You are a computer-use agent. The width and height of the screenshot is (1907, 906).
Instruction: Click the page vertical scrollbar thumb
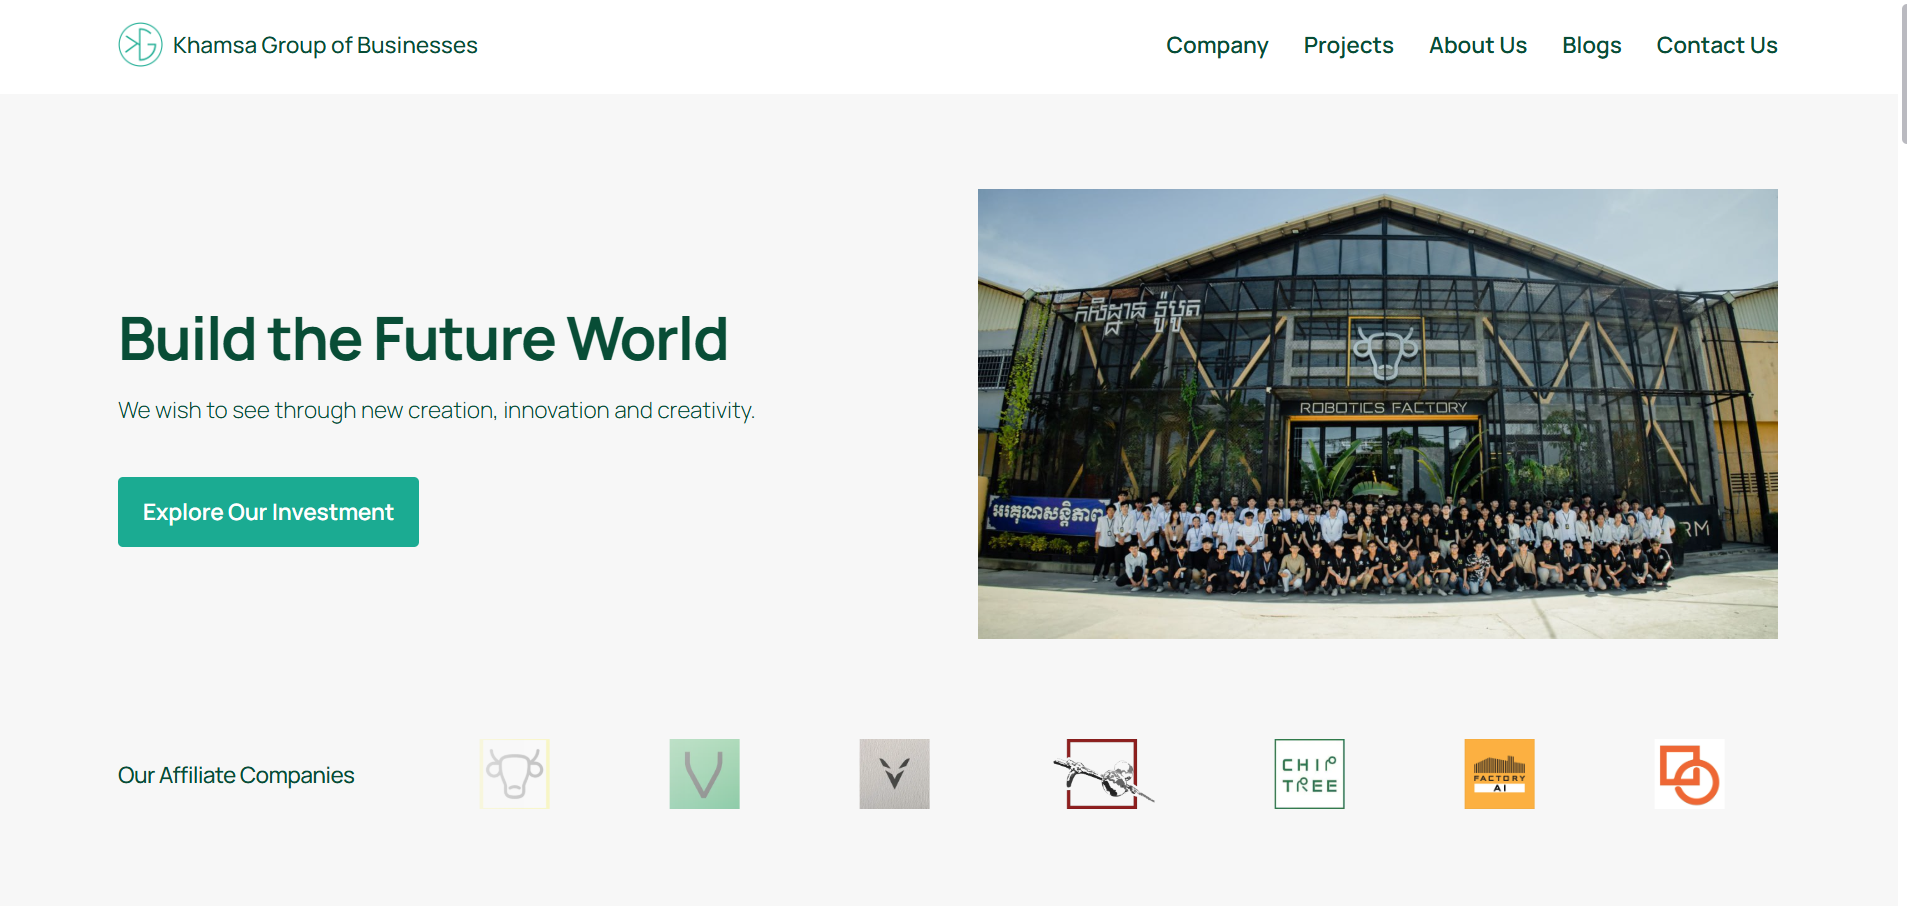[x=1902, y=74]
